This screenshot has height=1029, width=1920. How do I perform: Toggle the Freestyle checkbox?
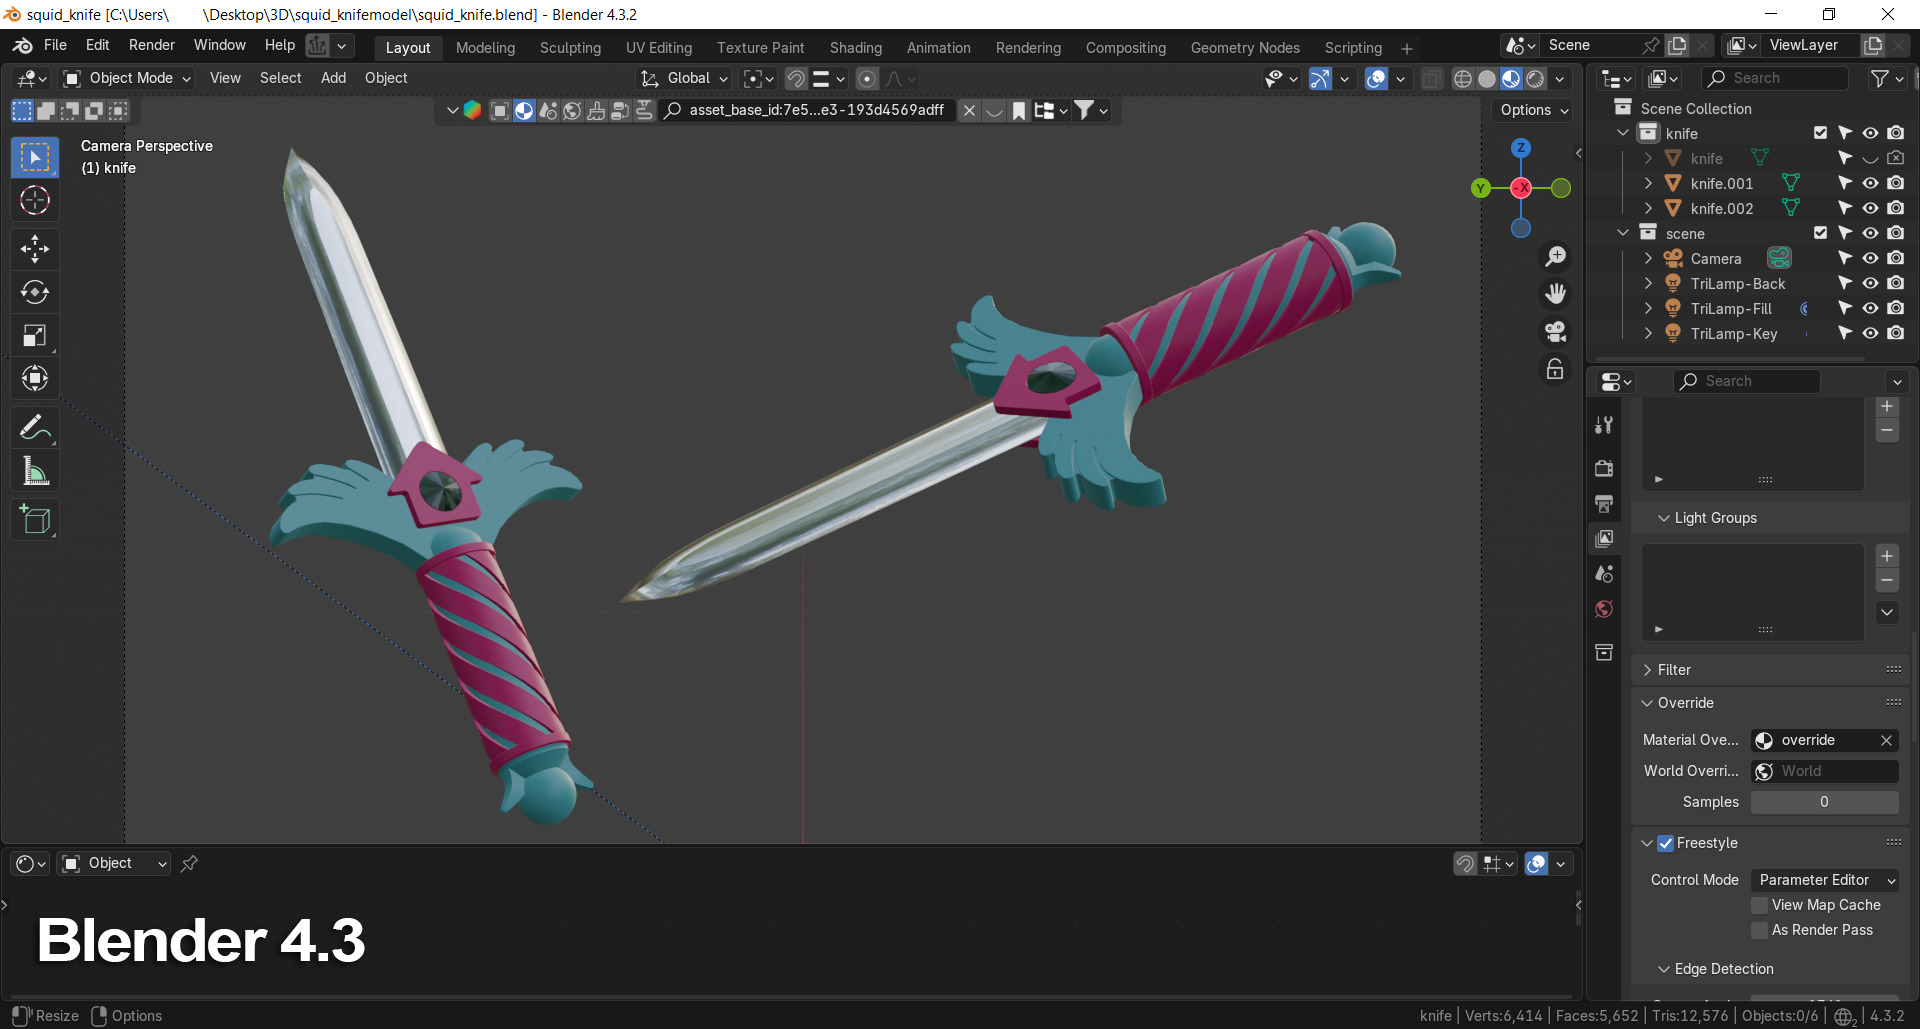point(1665,843)
